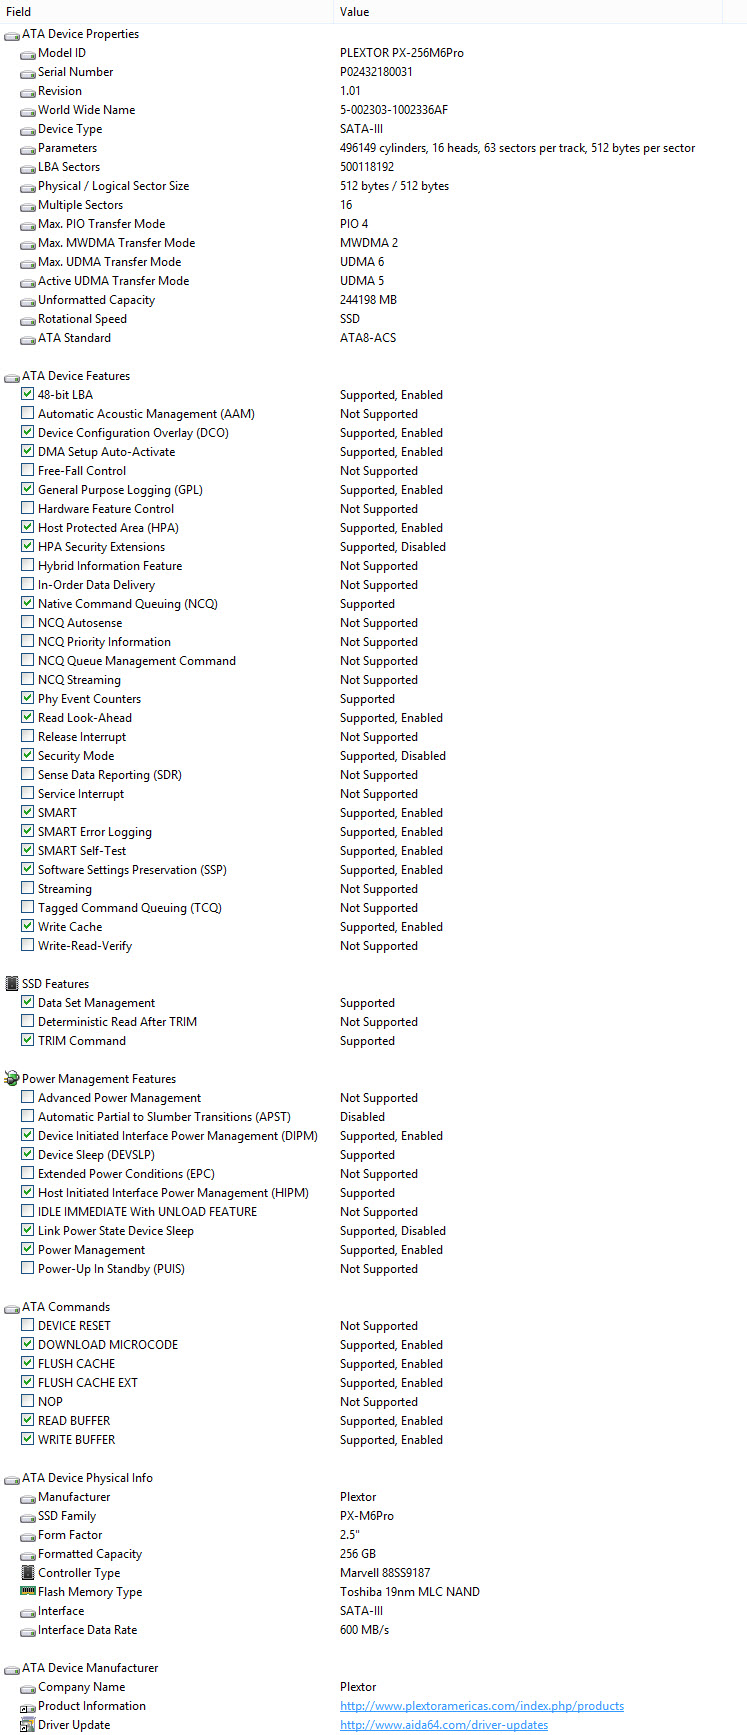
Task: Select the Revision value 1.01
Action: [350, 91]
